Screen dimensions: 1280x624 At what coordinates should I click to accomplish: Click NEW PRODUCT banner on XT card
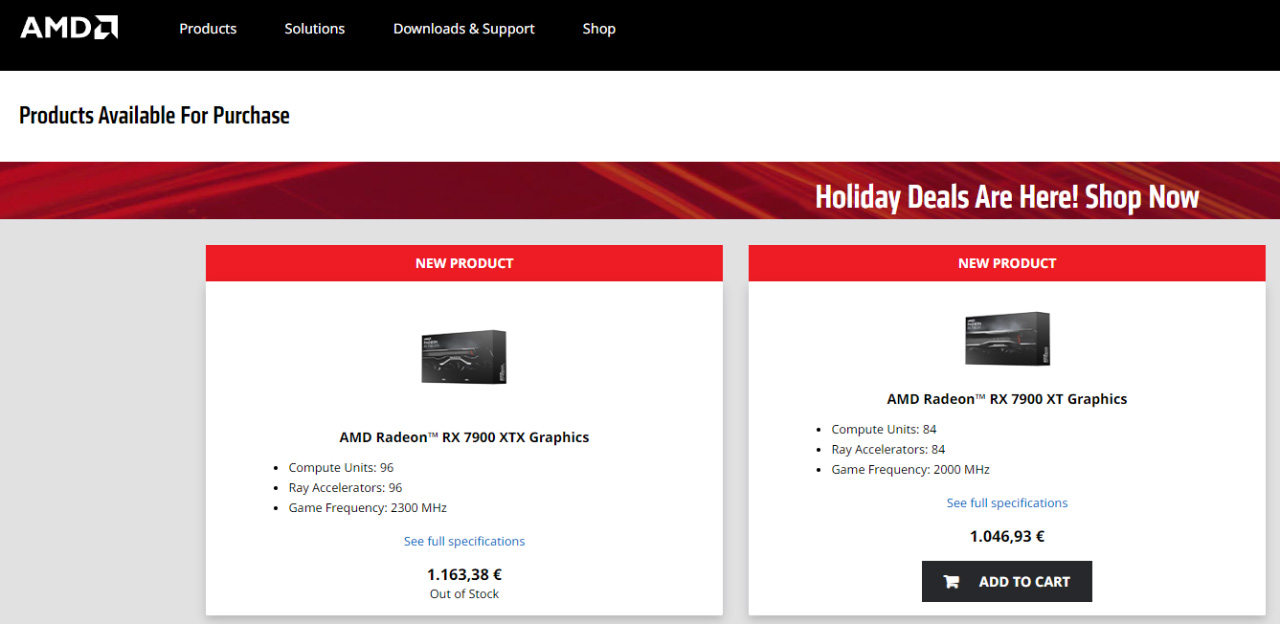pyautogui.click(x=1007, y=263)
